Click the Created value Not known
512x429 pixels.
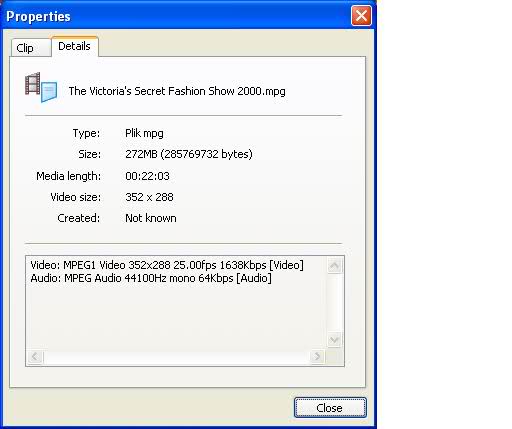[151, 218]
